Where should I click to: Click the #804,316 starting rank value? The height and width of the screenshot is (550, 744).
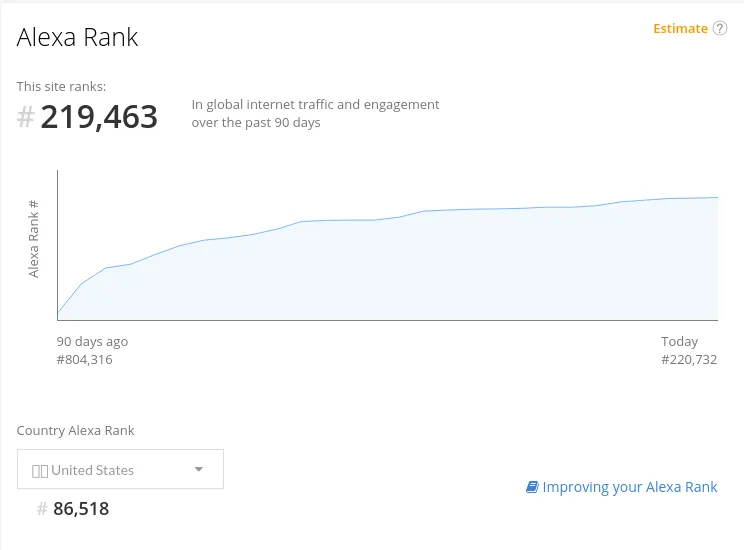pos(84,360)
